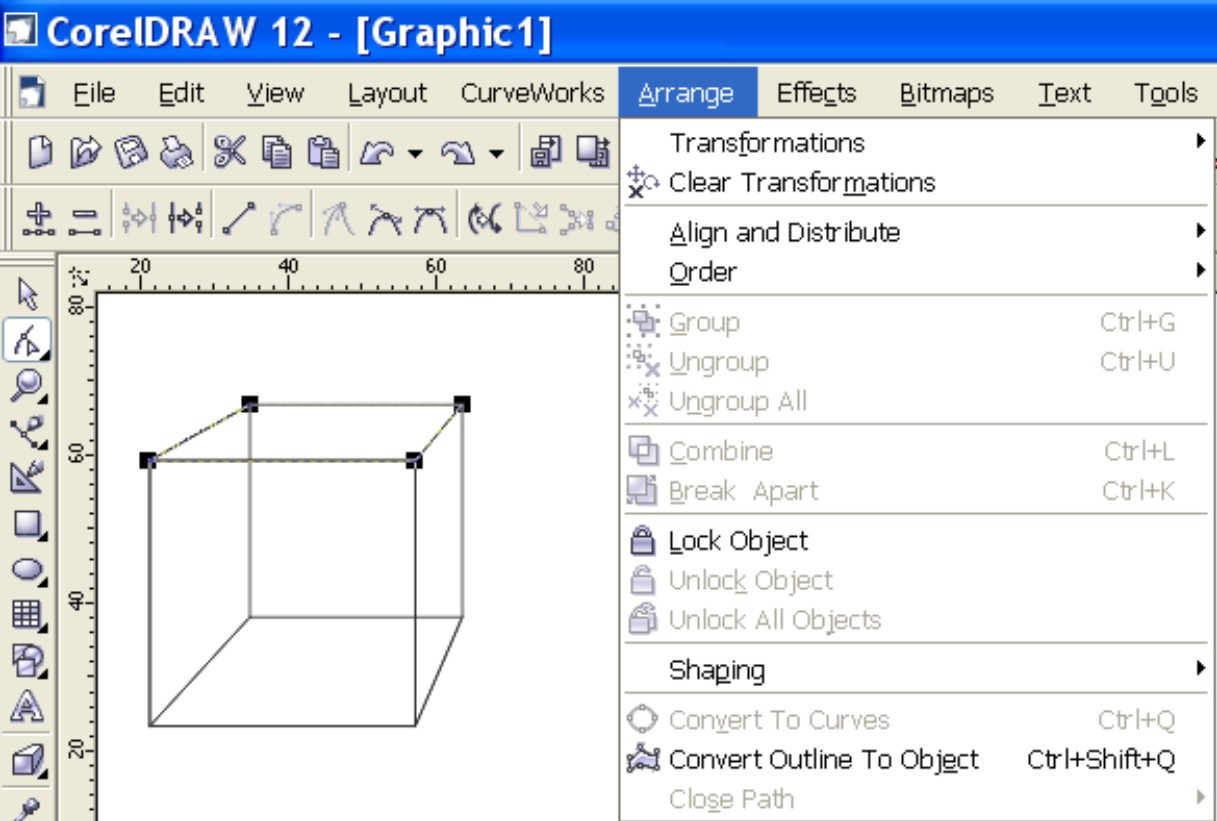Click the New document icon

pyautogui.click(x=39, y=153)
